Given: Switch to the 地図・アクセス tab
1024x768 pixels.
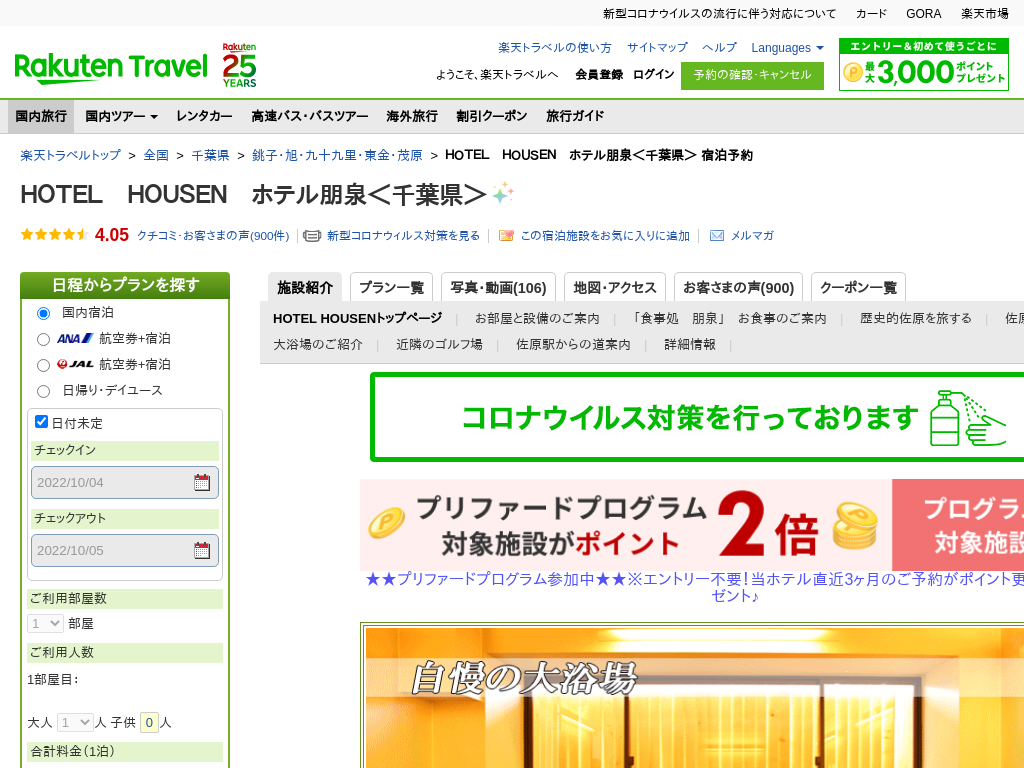Looking at the screenshot, I should click(x=615, y=287).
